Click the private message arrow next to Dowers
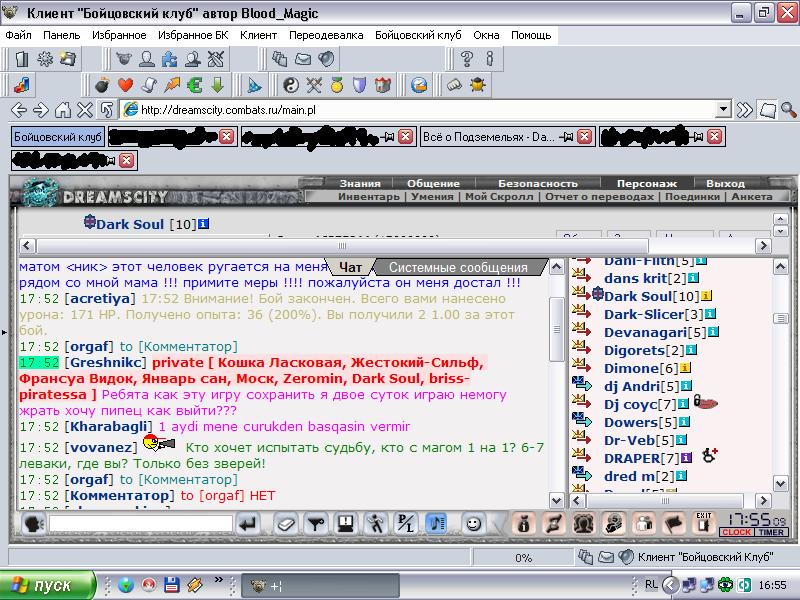 582,421
